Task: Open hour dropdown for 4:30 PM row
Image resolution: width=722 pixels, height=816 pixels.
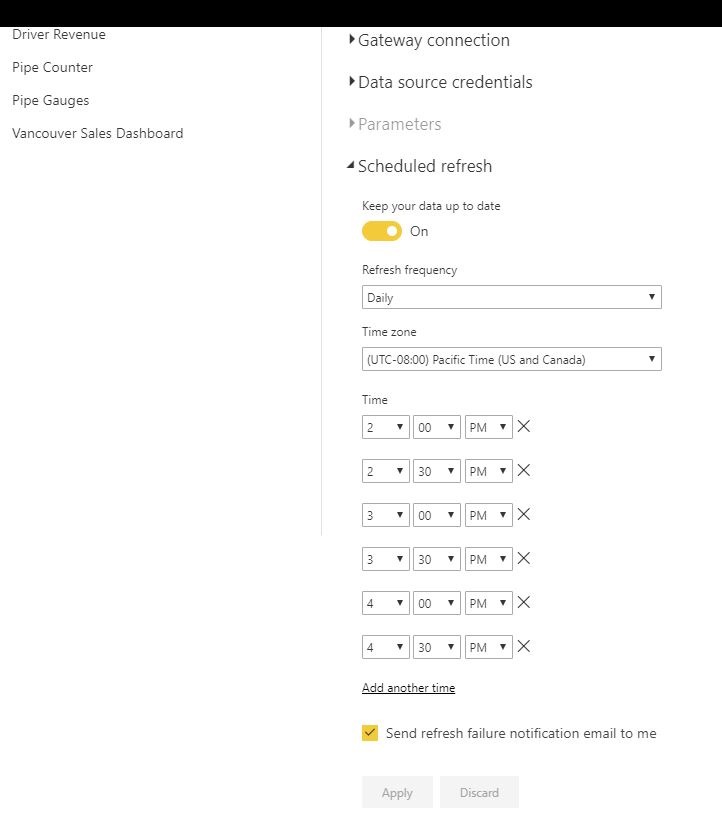Action: coord(386,647)
